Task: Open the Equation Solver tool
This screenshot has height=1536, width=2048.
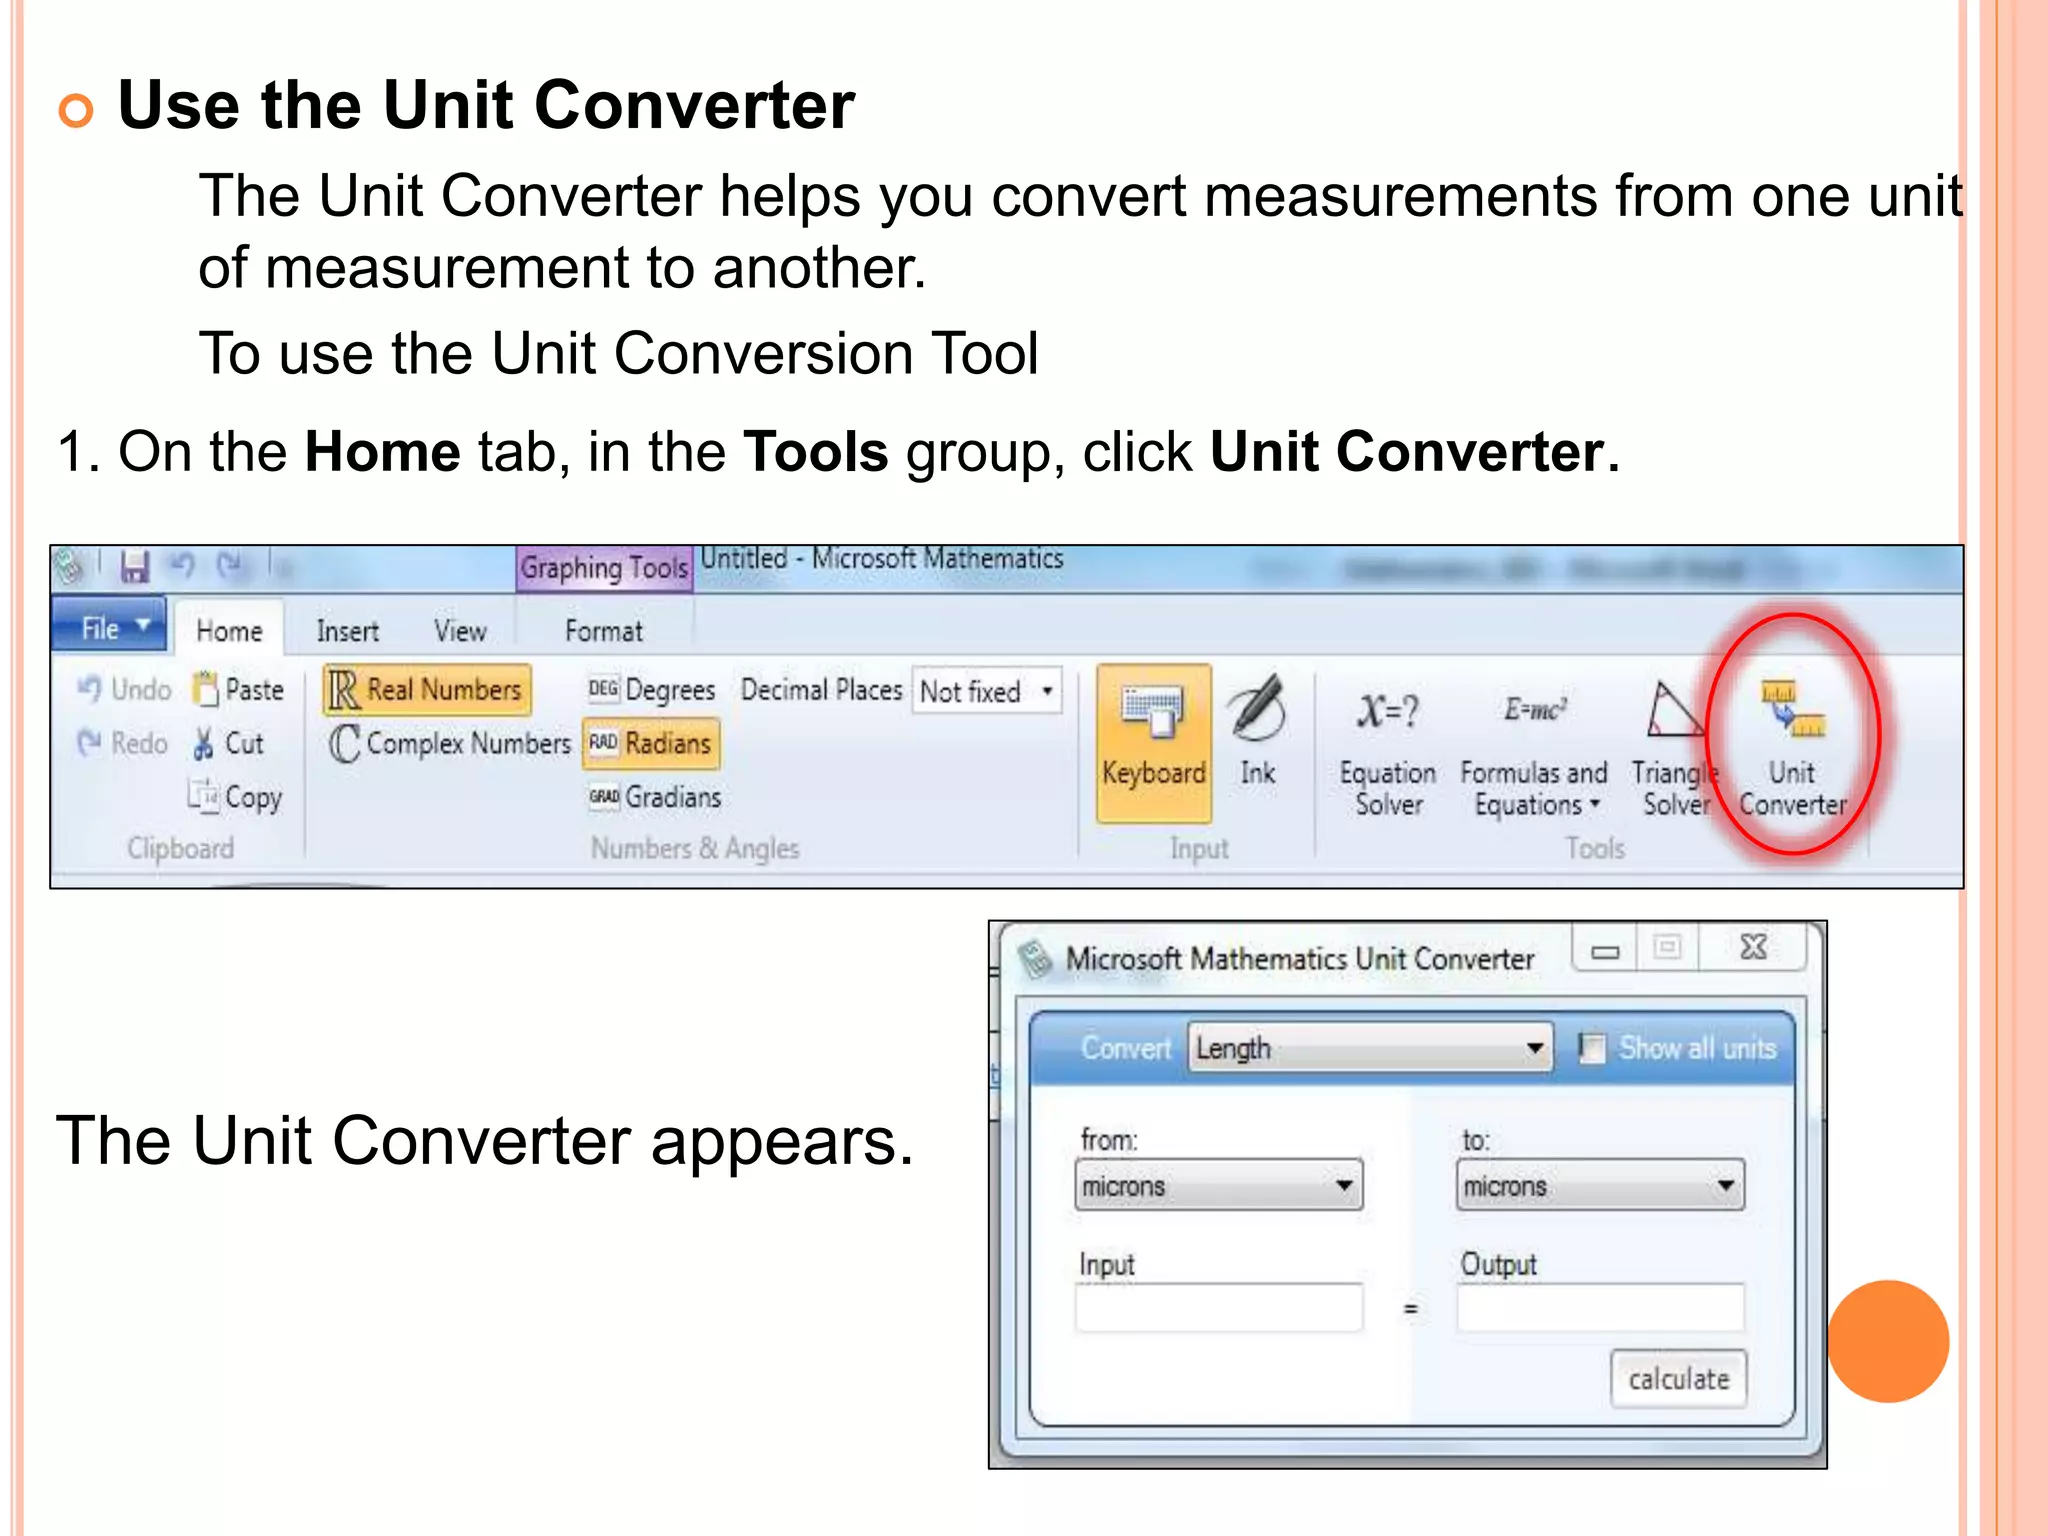Action: pos(1388,752)
